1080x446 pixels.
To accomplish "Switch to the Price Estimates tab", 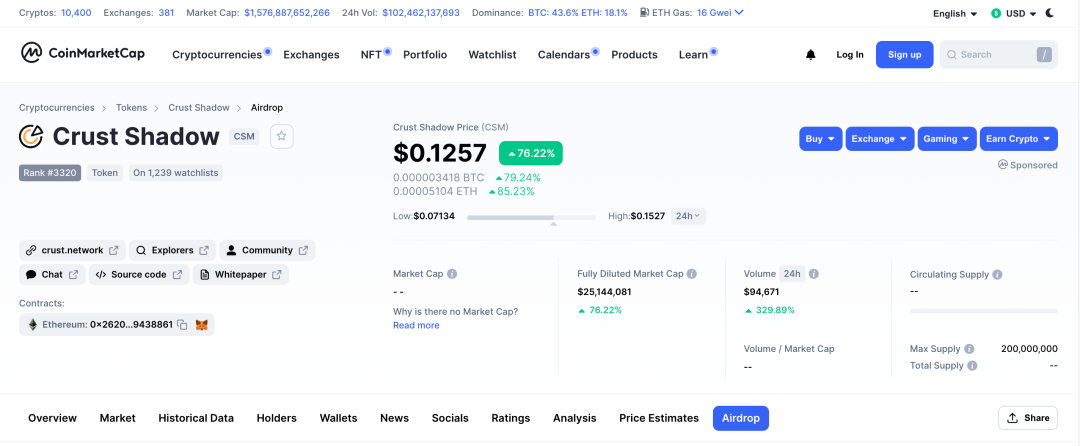I will click(x=659, y=418).
